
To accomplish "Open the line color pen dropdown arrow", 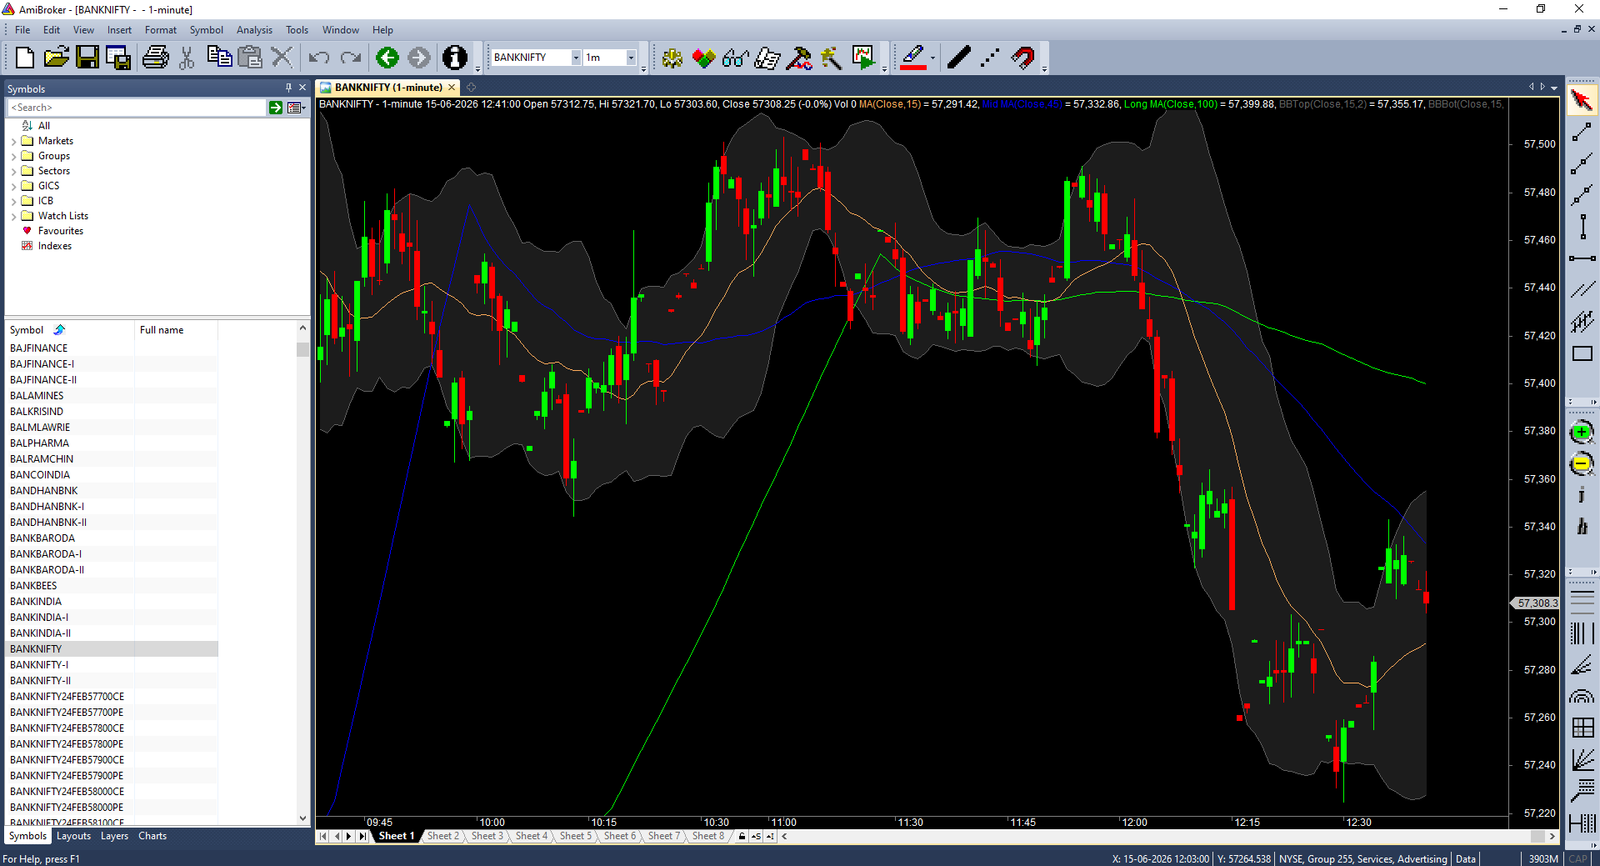I will (x=933, y=58).
